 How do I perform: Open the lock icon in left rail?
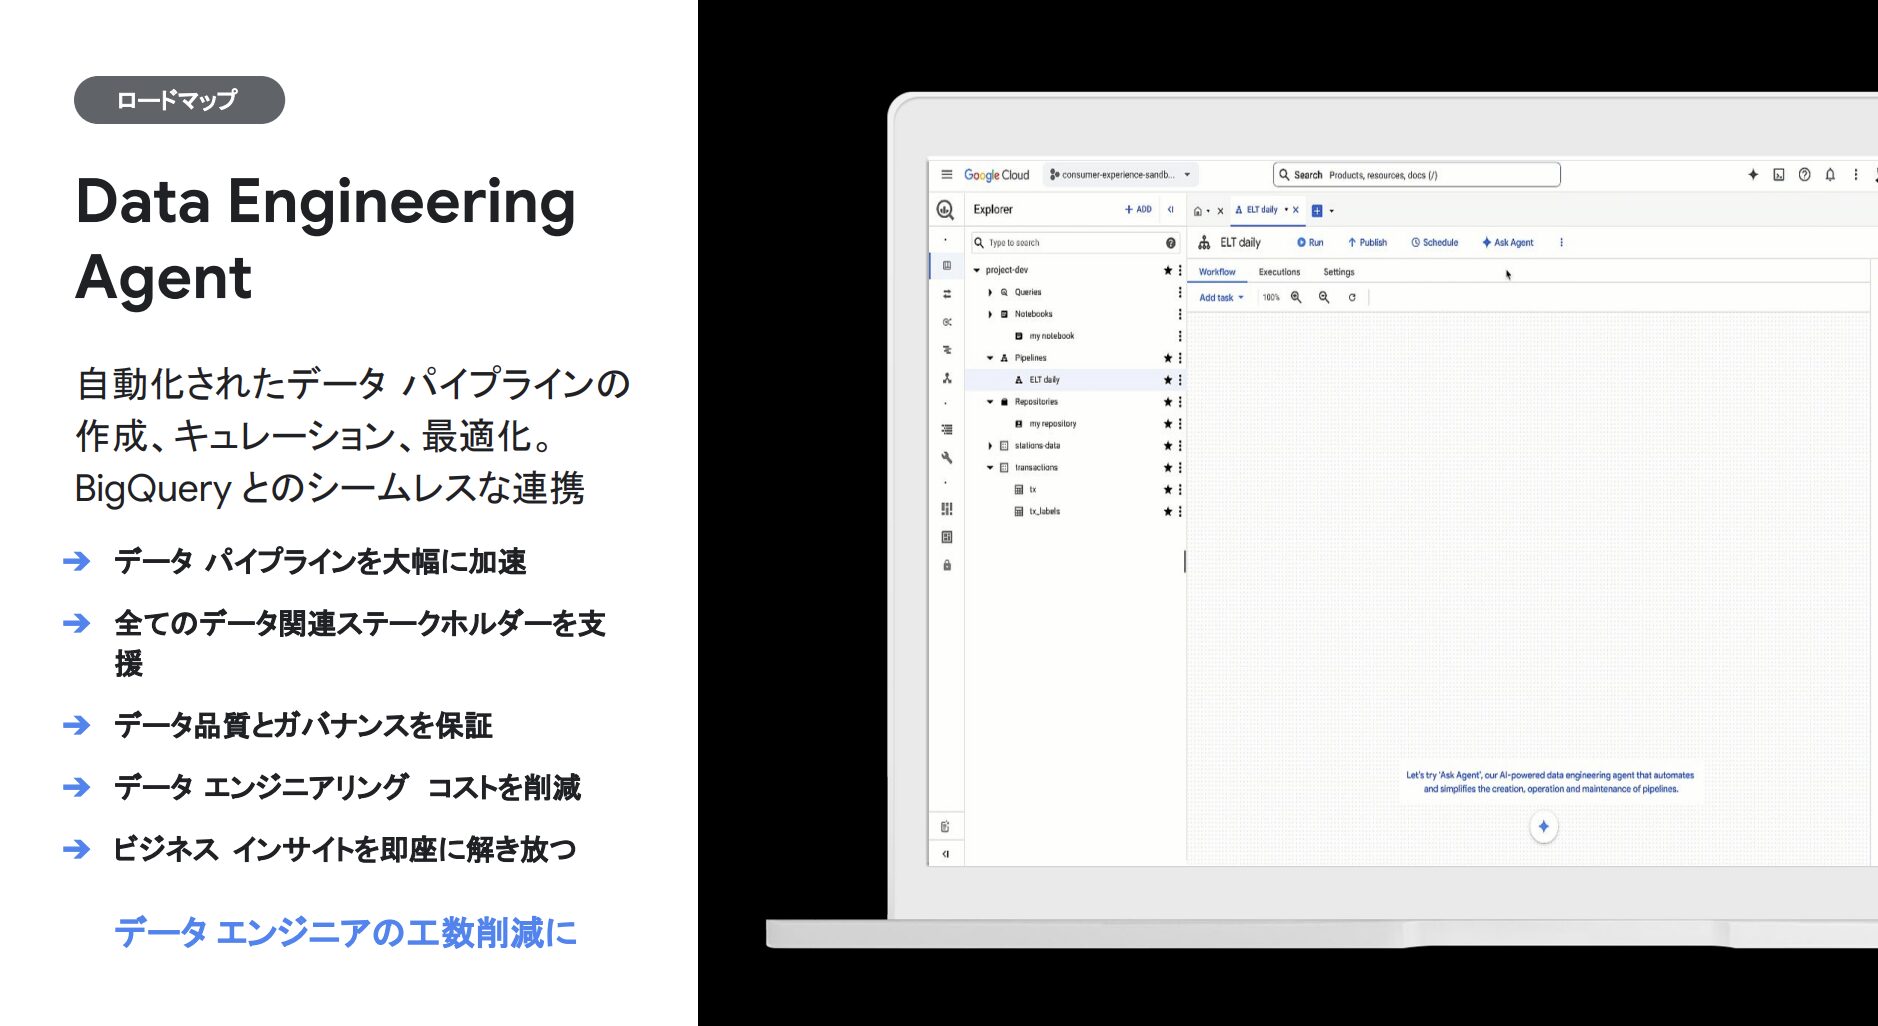click(947, 565)
